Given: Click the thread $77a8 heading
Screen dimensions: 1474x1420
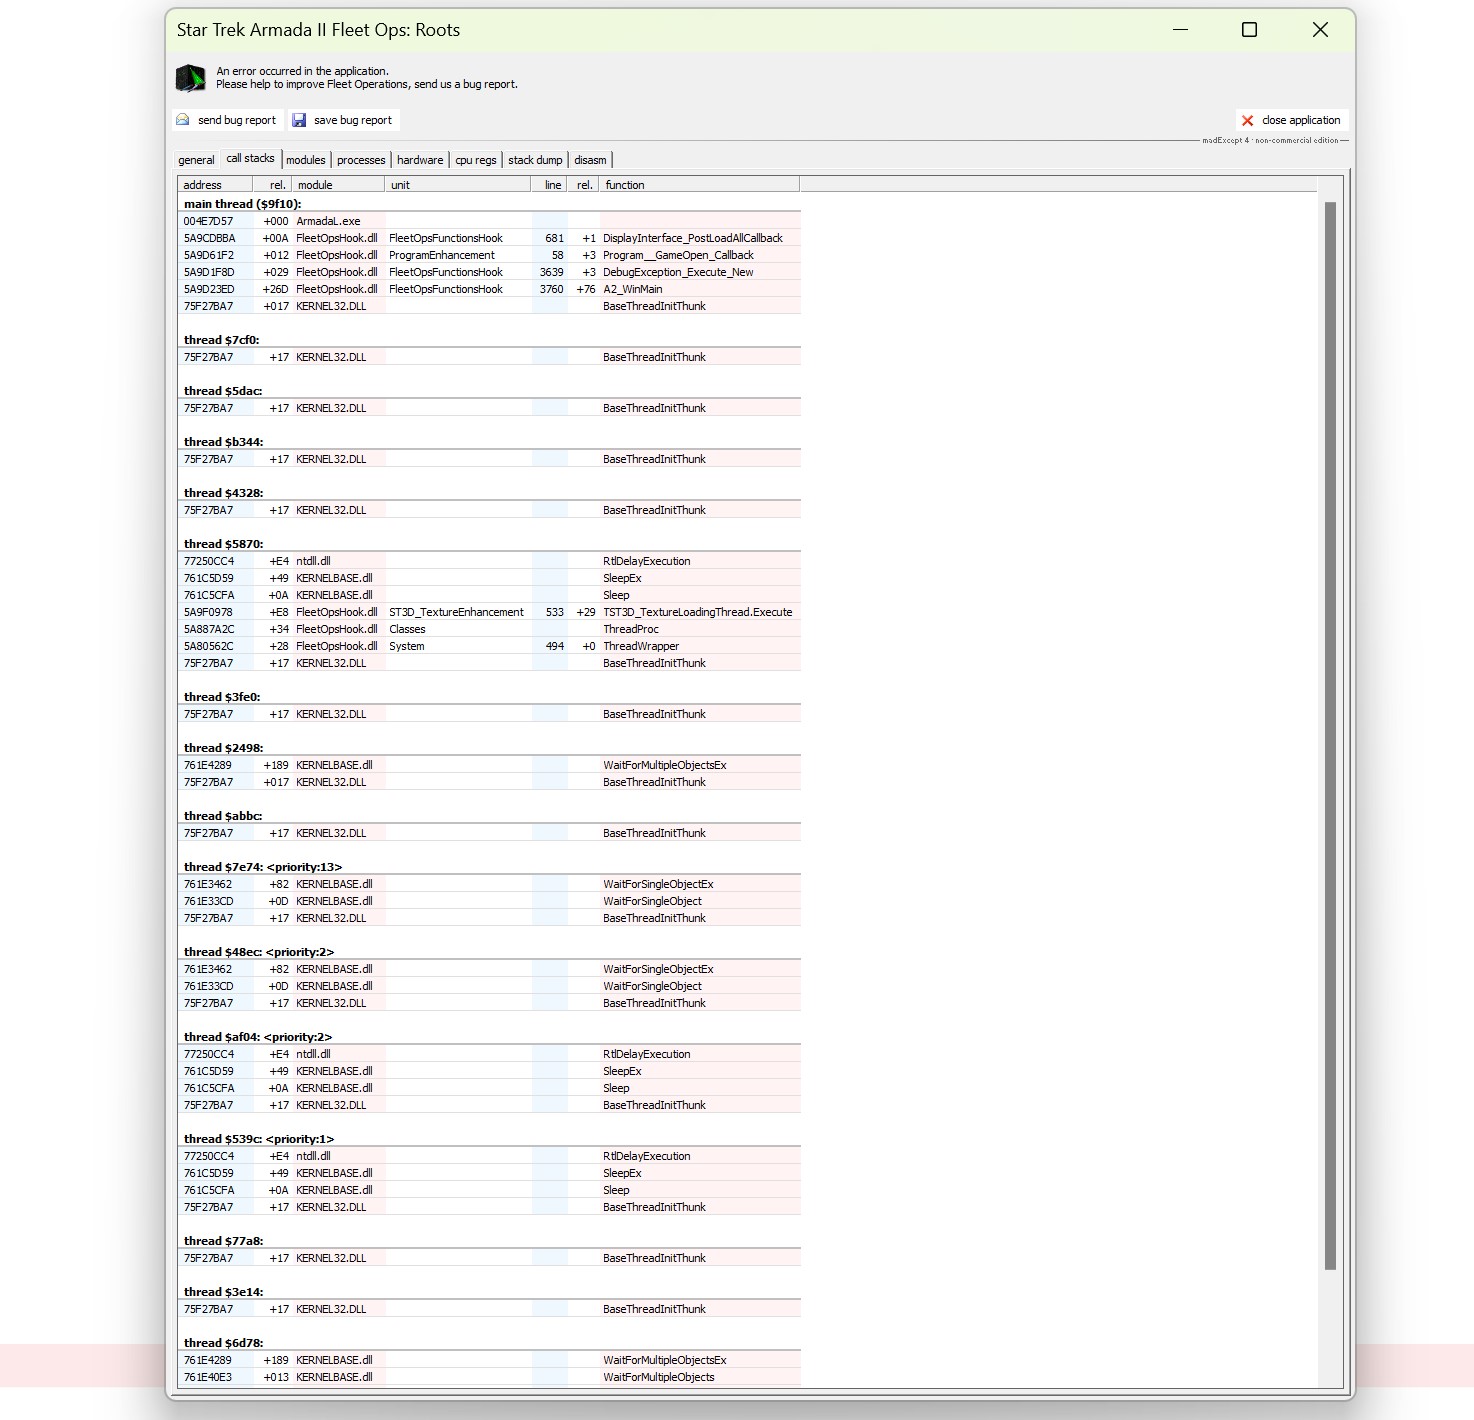Looking at the screenshot, I should coord(223,1241).
